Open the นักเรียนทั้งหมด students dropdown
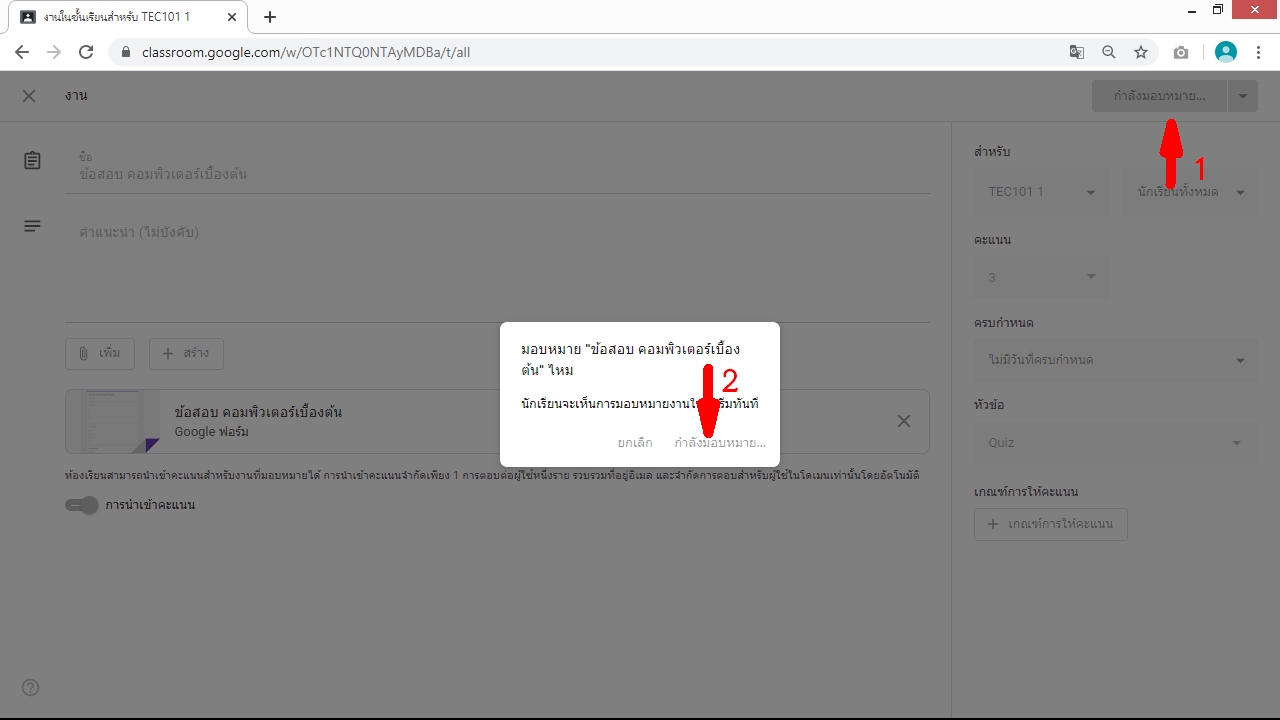This screenshot has width=1280, height=720. point(1190,192)
